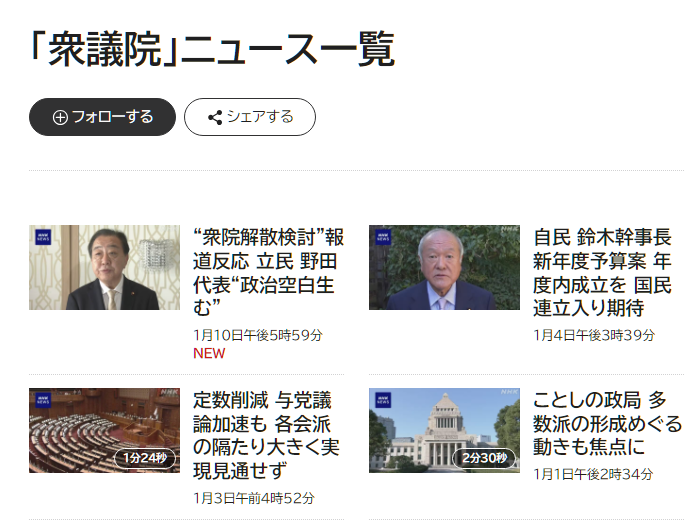The image size is (690, 521).
Task: Click the 鈴木幹事長 portrait thumbnail
Action: click(x=444, y=268)
